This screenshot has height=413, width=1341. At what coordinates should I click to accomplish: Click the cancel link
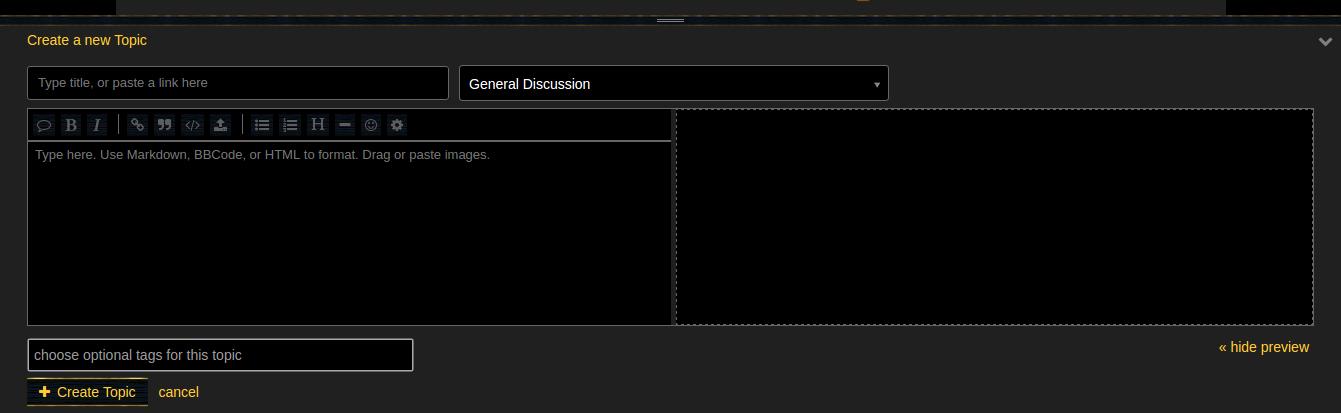(x=178, y=392)
